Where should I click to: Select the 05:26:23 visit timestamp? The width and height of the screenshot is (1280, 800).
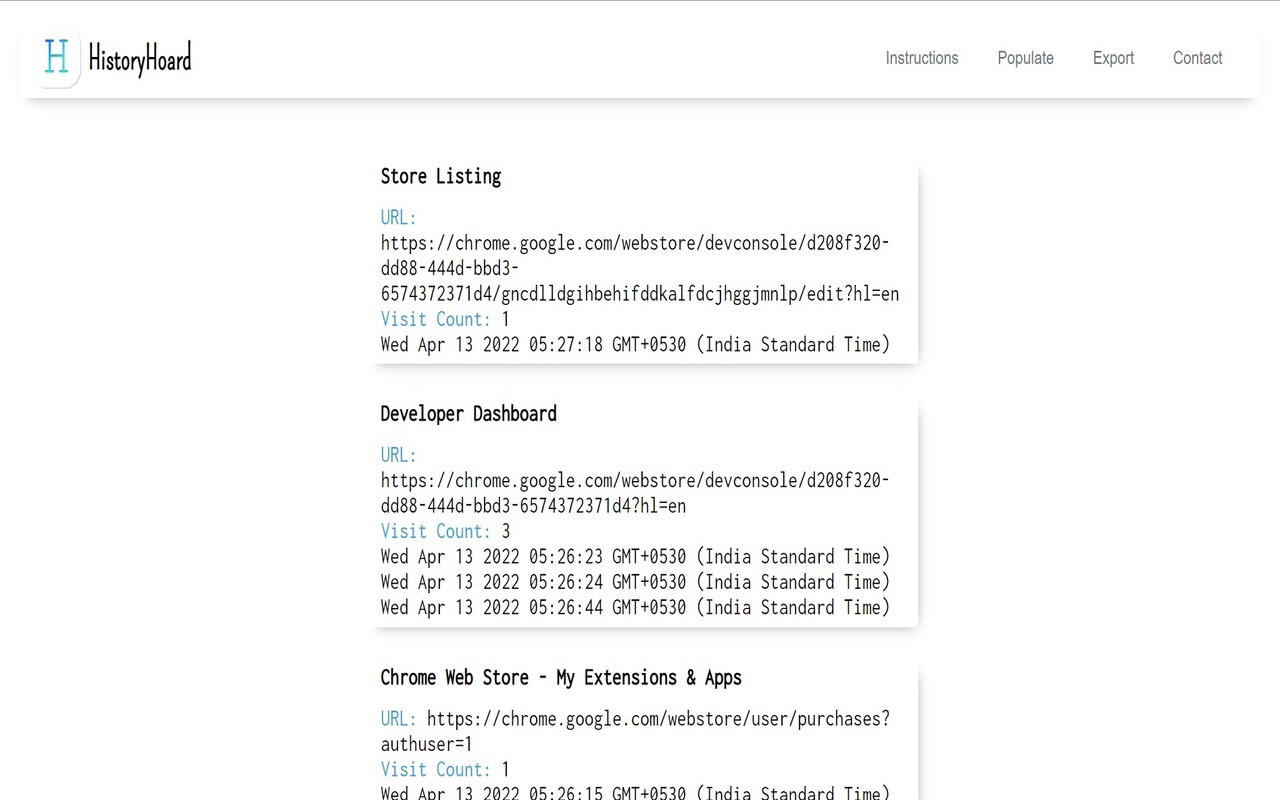(x=635, y=557)
